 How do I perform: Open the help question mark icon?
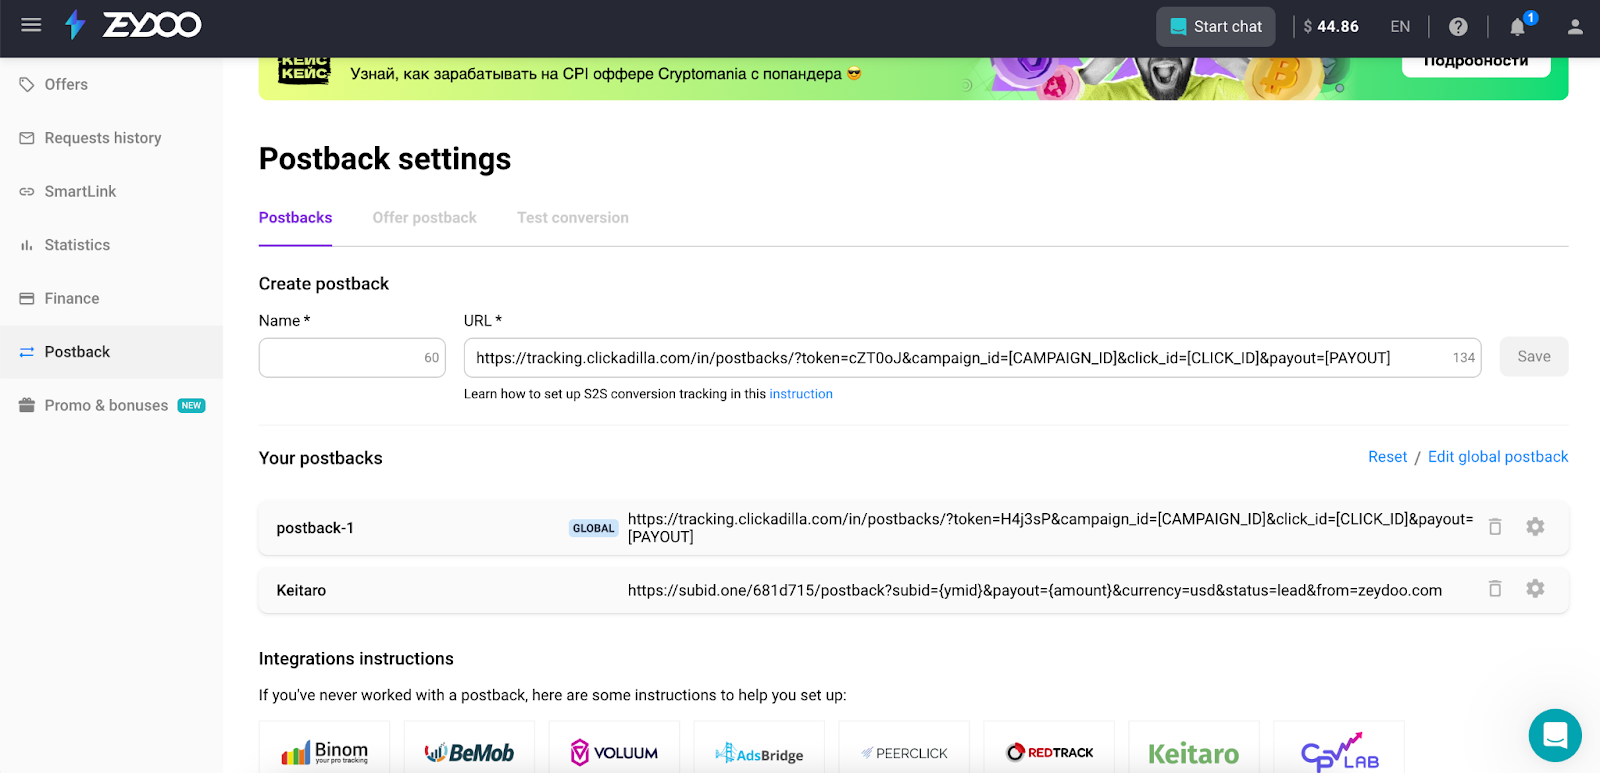1458,27
